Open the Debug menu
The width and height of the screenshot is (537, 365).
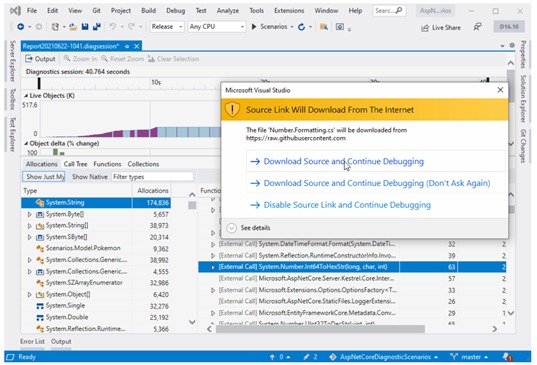(x=175, y=11)
